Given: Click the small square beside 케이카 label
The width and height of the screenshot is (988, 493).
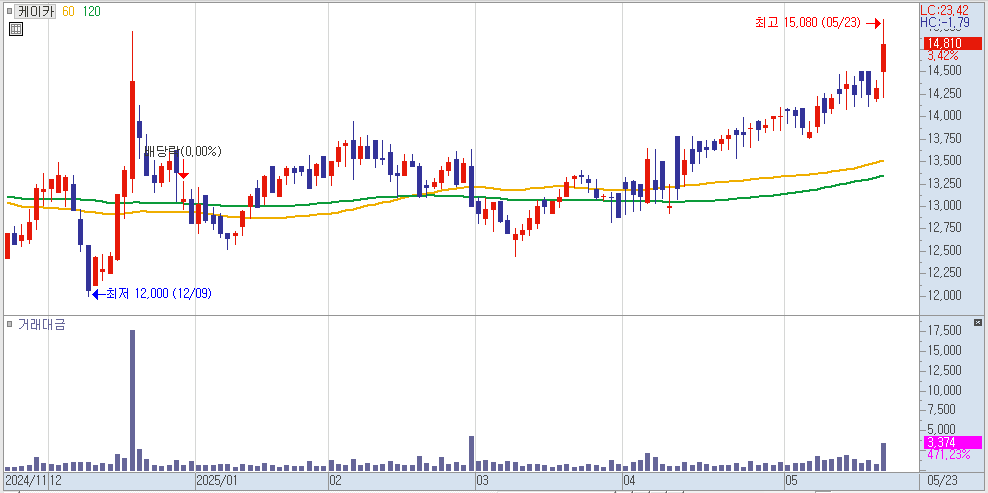Looking at the screenshot, I should [11, 11].
